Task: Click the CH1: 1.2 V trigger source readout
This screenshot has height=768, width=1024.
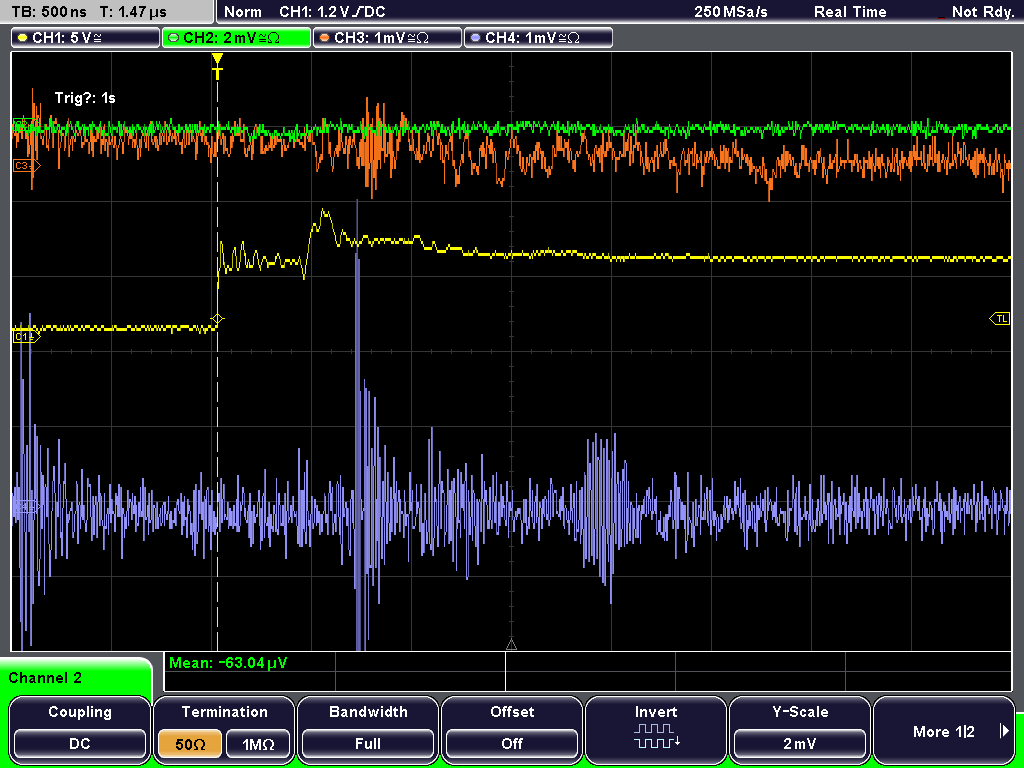Action: pyautogui.click(x=332, y=12)
